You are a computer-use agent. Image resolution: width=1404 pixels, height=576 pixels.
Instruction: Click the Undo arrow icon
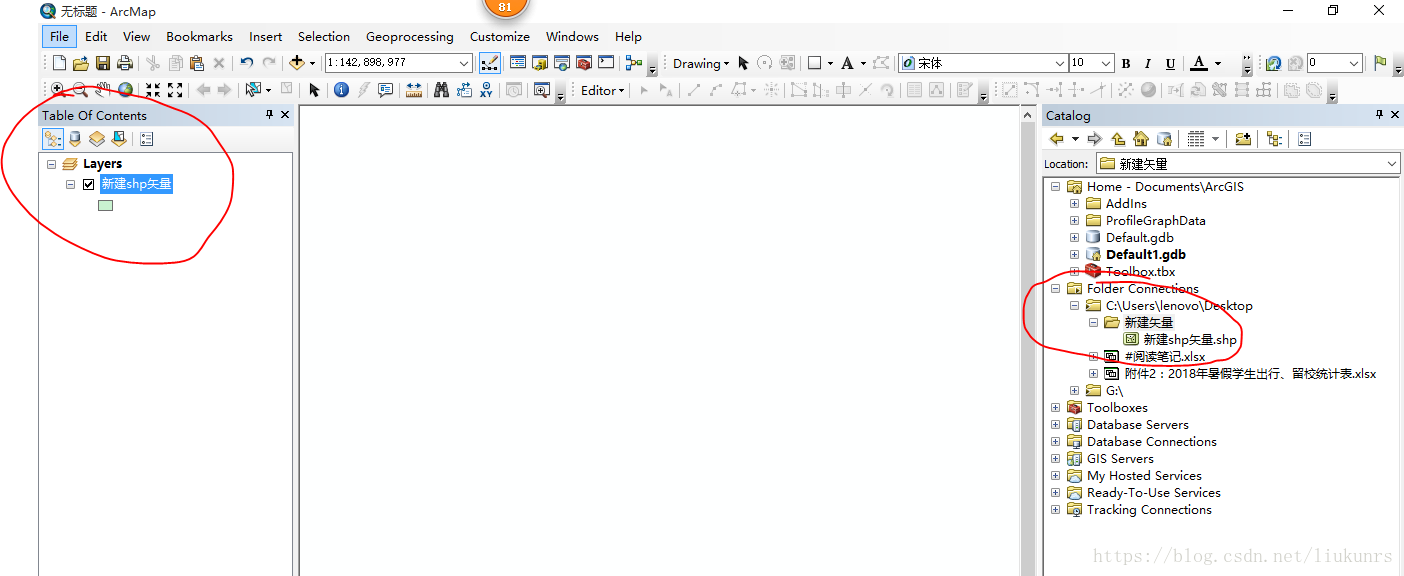(x=246, y=63)
